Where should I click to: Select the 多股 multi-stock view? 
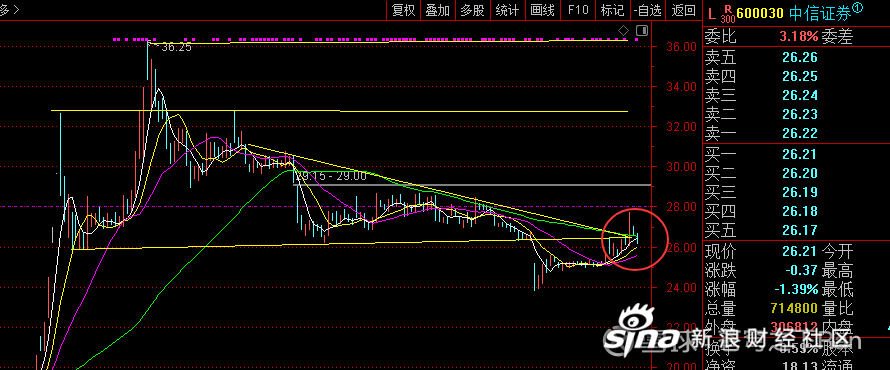[x=472, y=10]
